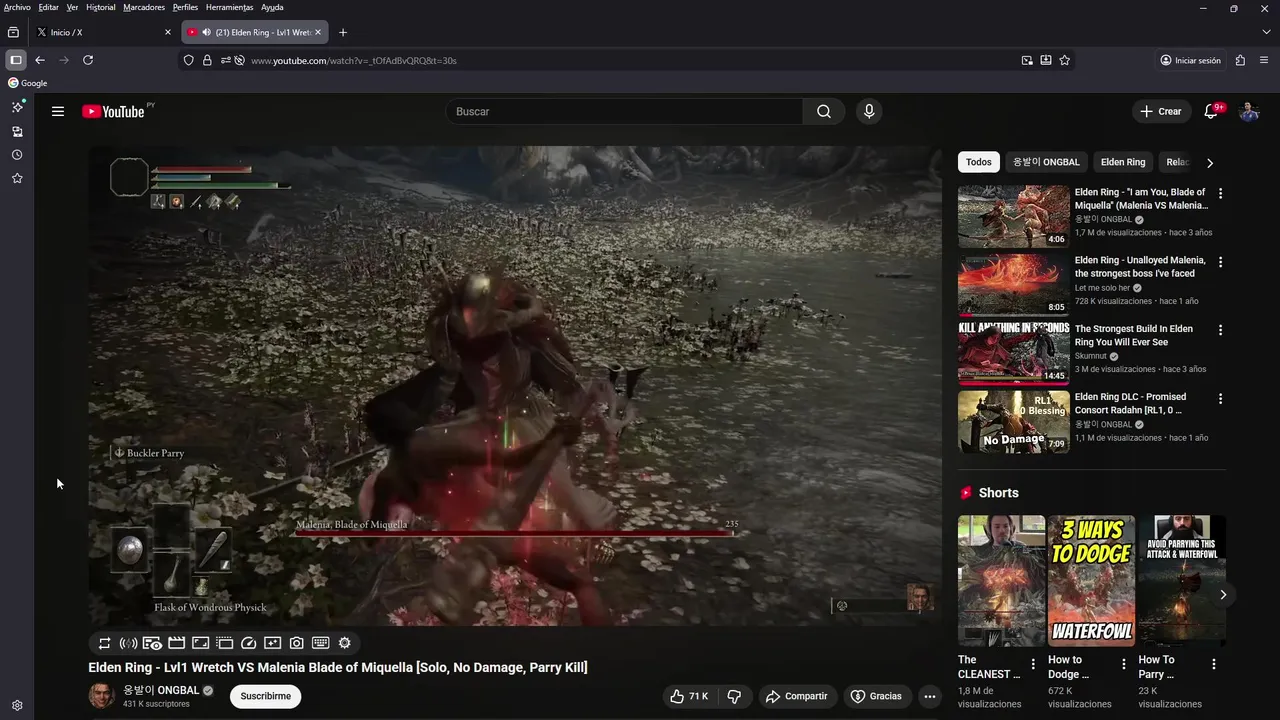Open the Archivo menu
Image resolution: width=1280 pixels, height=720 pixels.
(17, 7)
